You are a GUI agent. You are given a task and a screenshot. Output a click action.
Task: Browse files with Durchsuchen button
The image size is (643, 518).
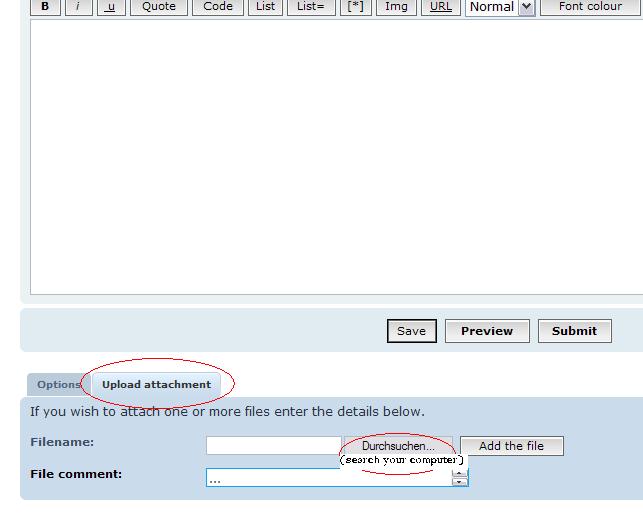pos(398,445)
